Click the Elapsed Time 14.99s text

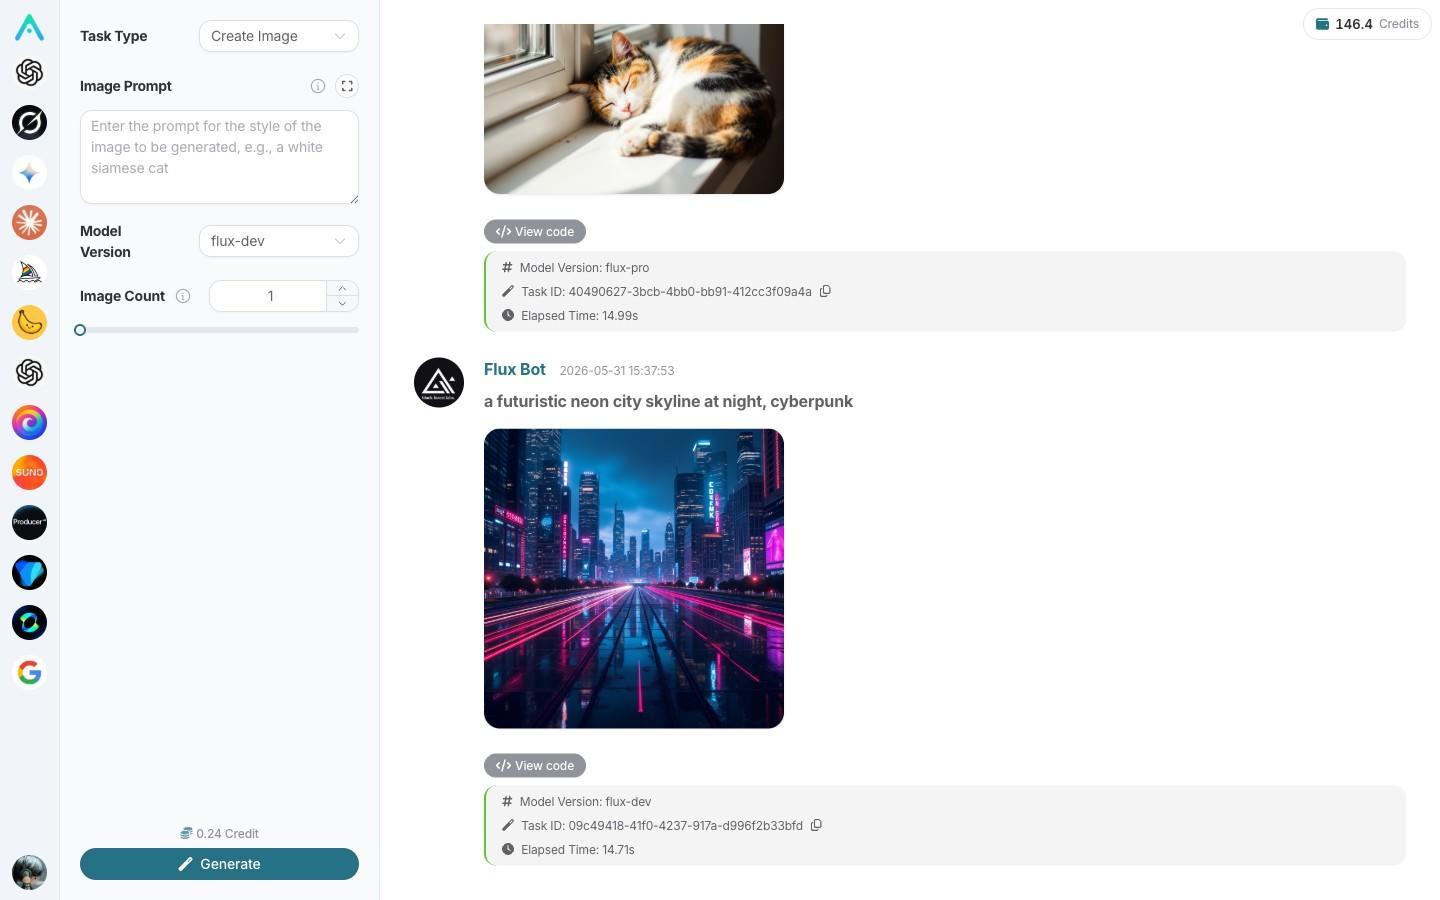click(579, 315)
